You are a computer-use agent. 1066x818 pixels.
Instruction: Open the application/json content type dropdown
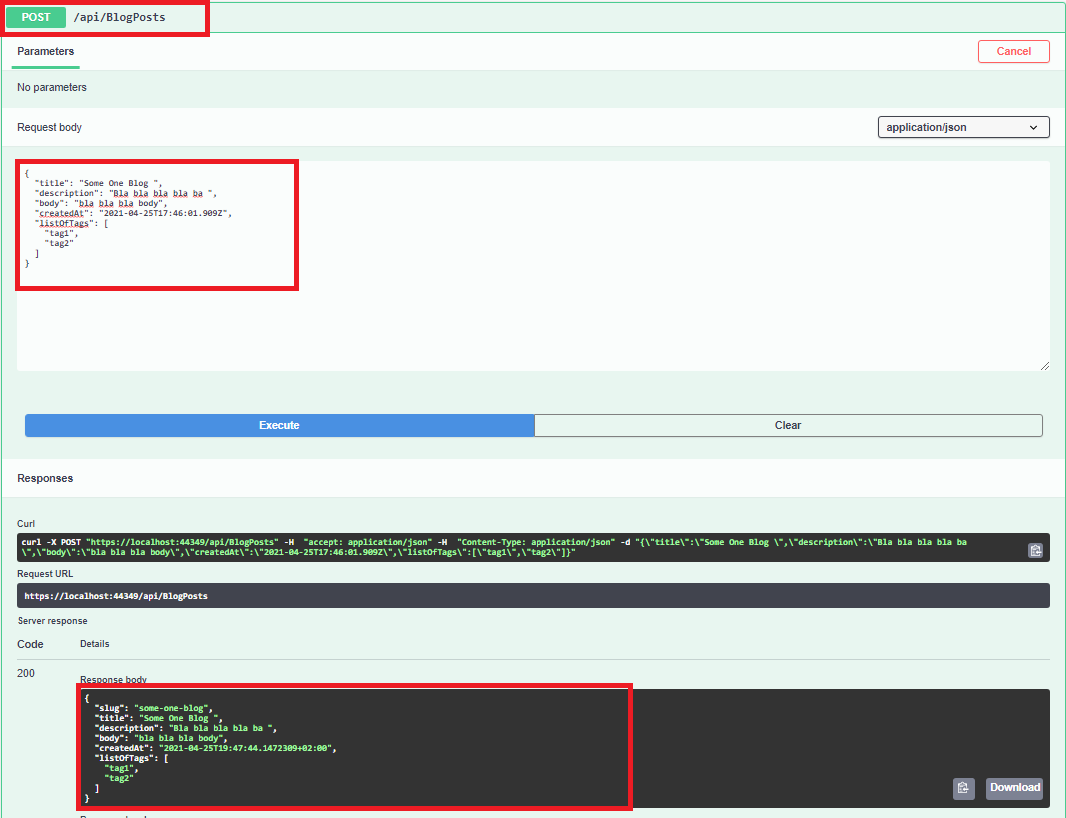[x=963, y=127]
